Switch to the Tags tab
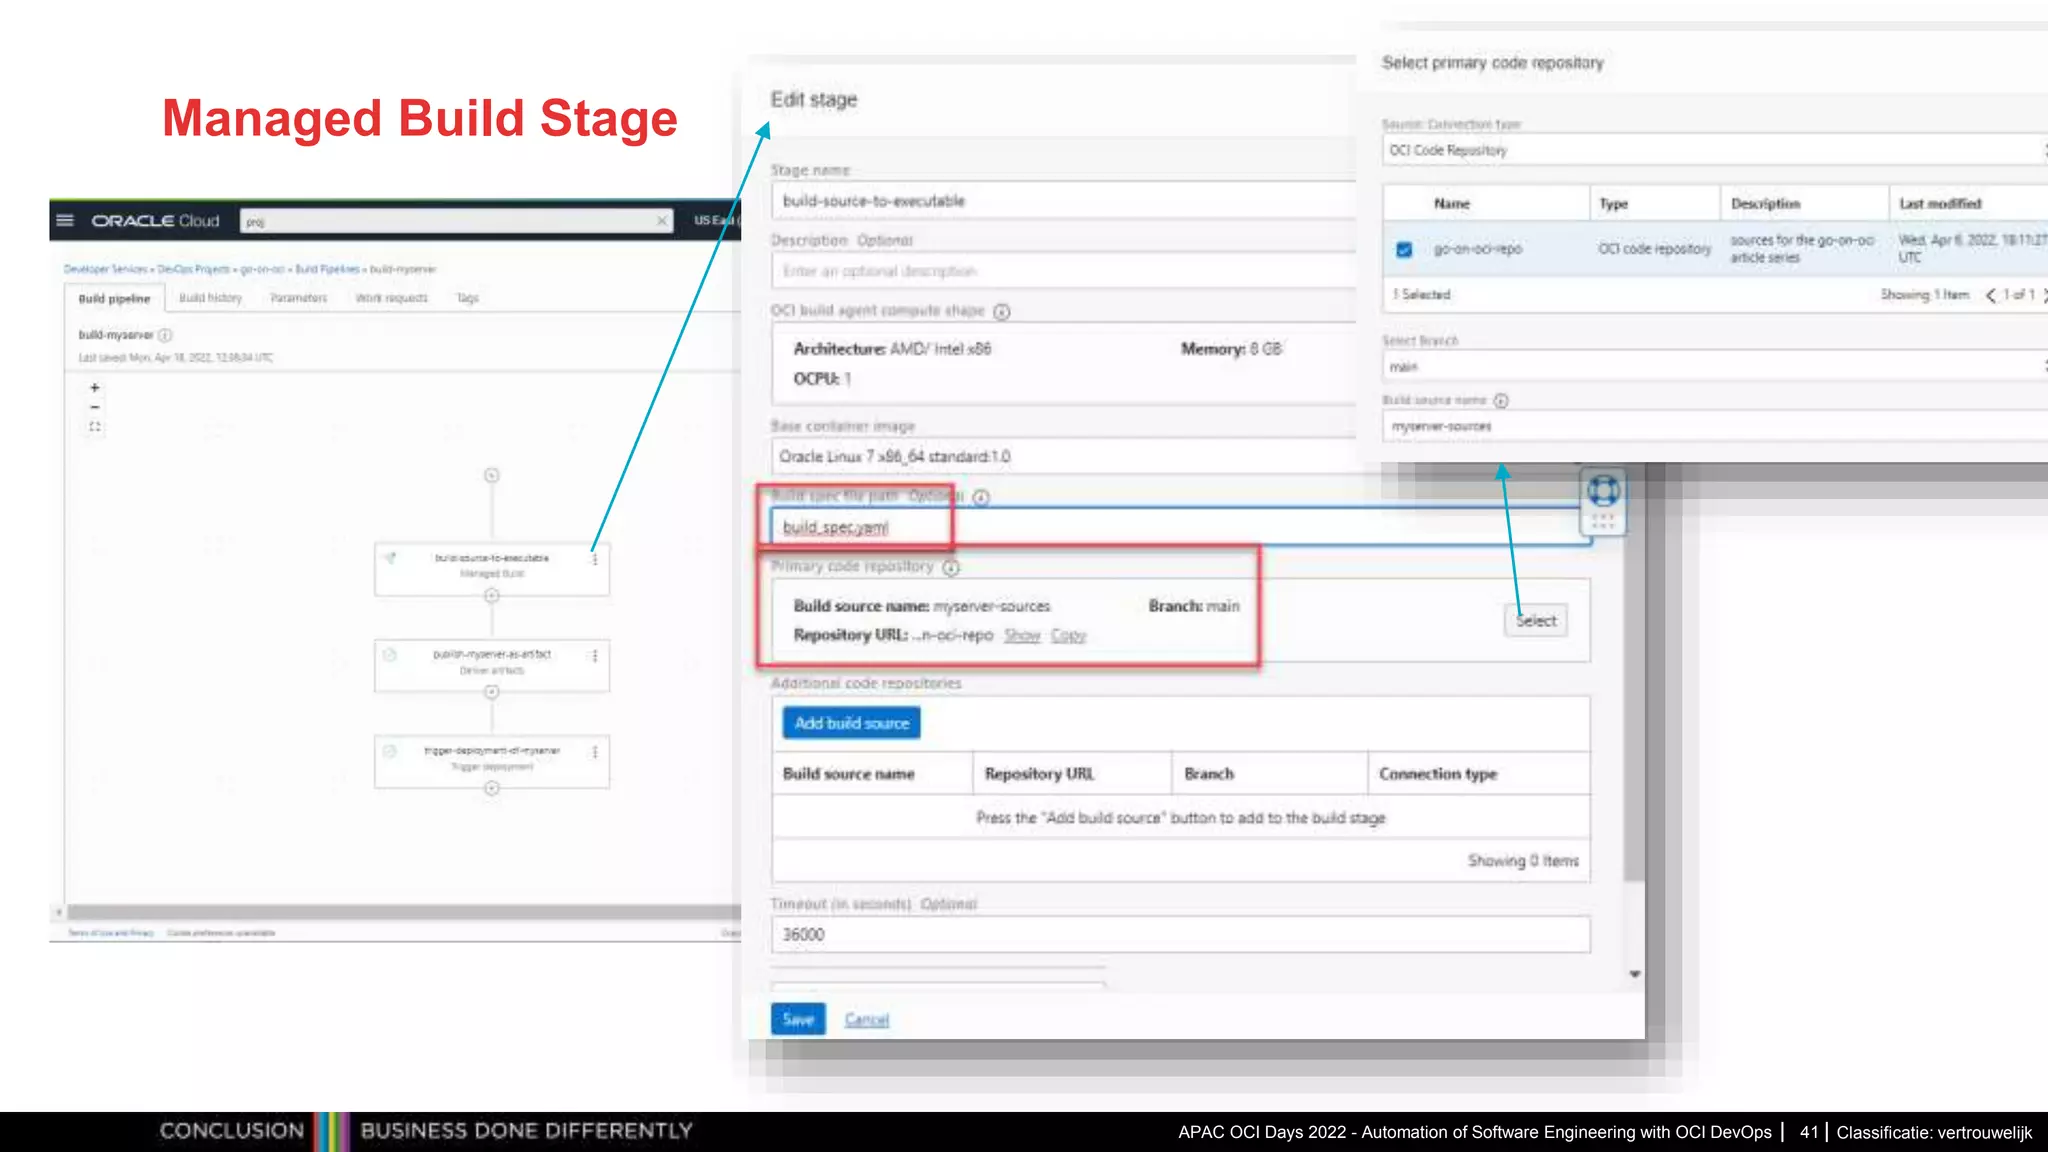The width and height of the screenshot is (2048, 1152). pos(467,298)
